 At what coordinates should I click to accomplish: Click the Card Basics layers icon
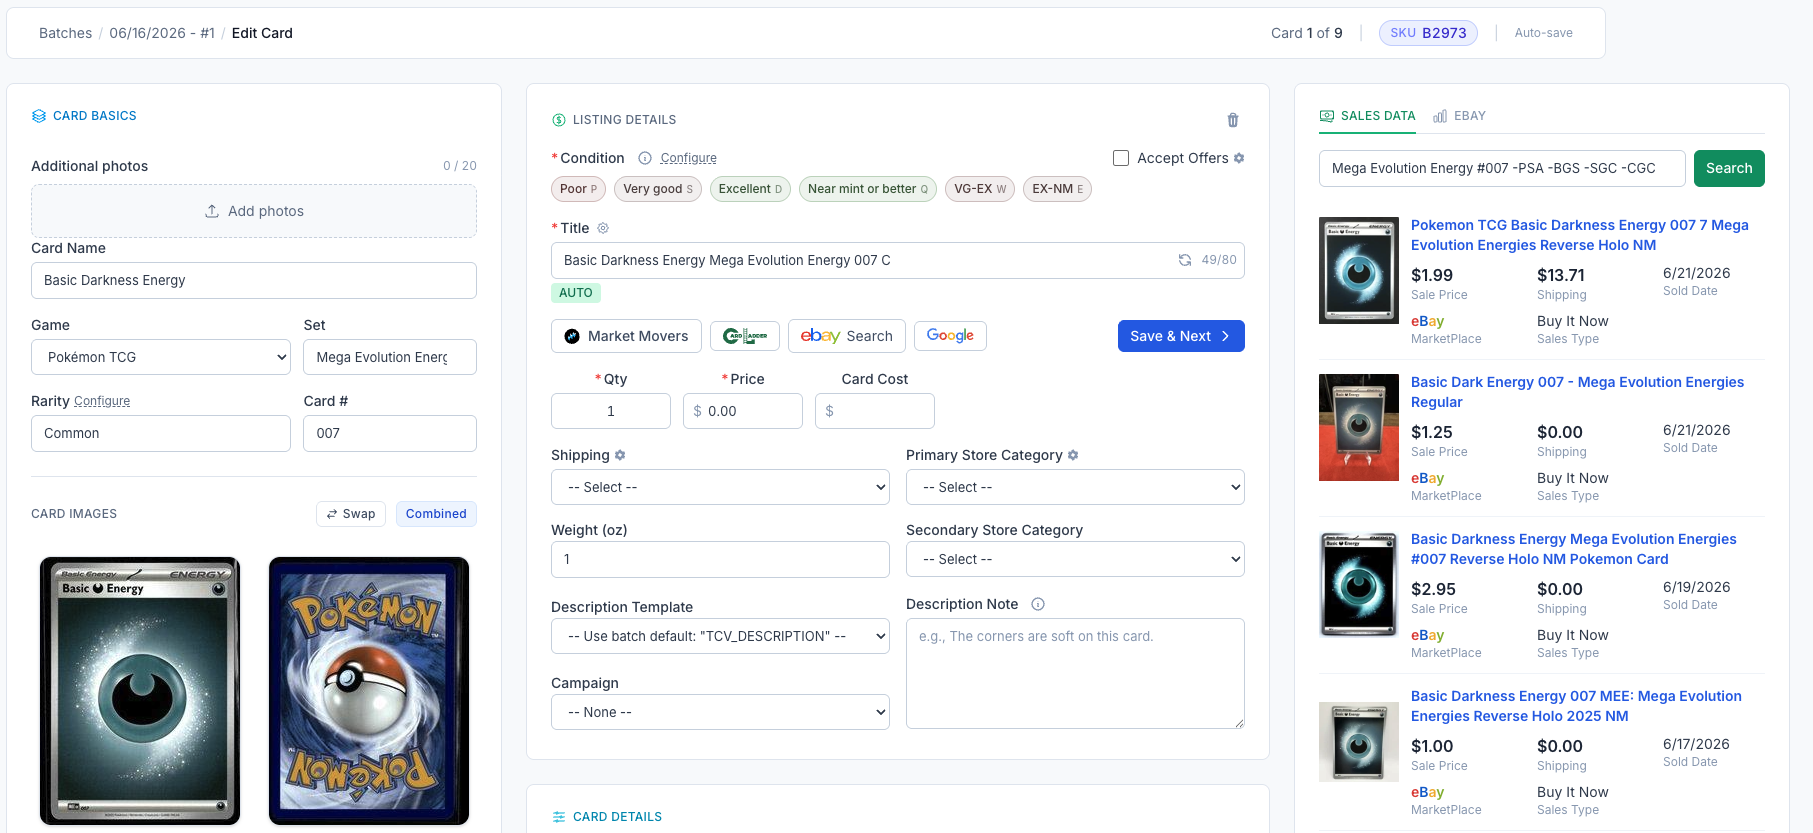click(39, 116)
